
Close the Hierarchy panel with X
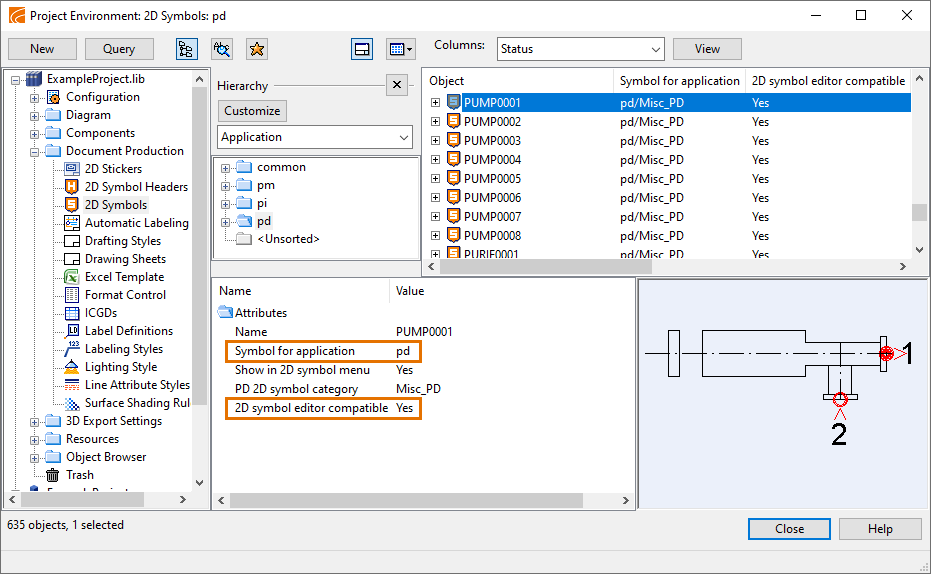click(x=396, y=85)
